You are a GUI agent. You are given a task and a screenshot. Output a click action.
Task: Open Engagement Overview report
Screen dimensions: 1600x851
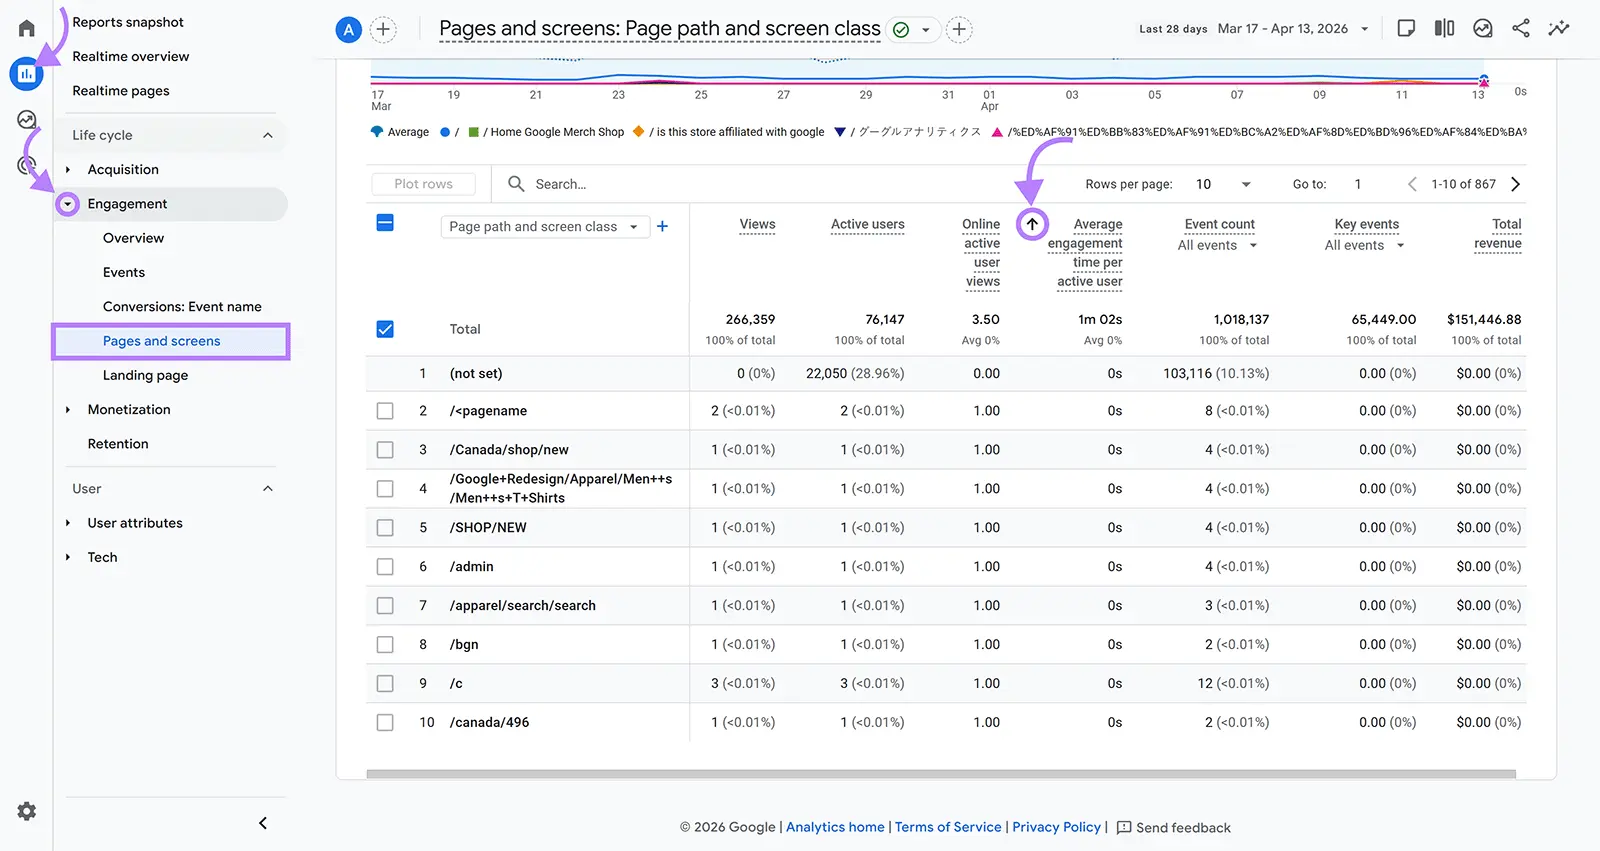(133, 238)
